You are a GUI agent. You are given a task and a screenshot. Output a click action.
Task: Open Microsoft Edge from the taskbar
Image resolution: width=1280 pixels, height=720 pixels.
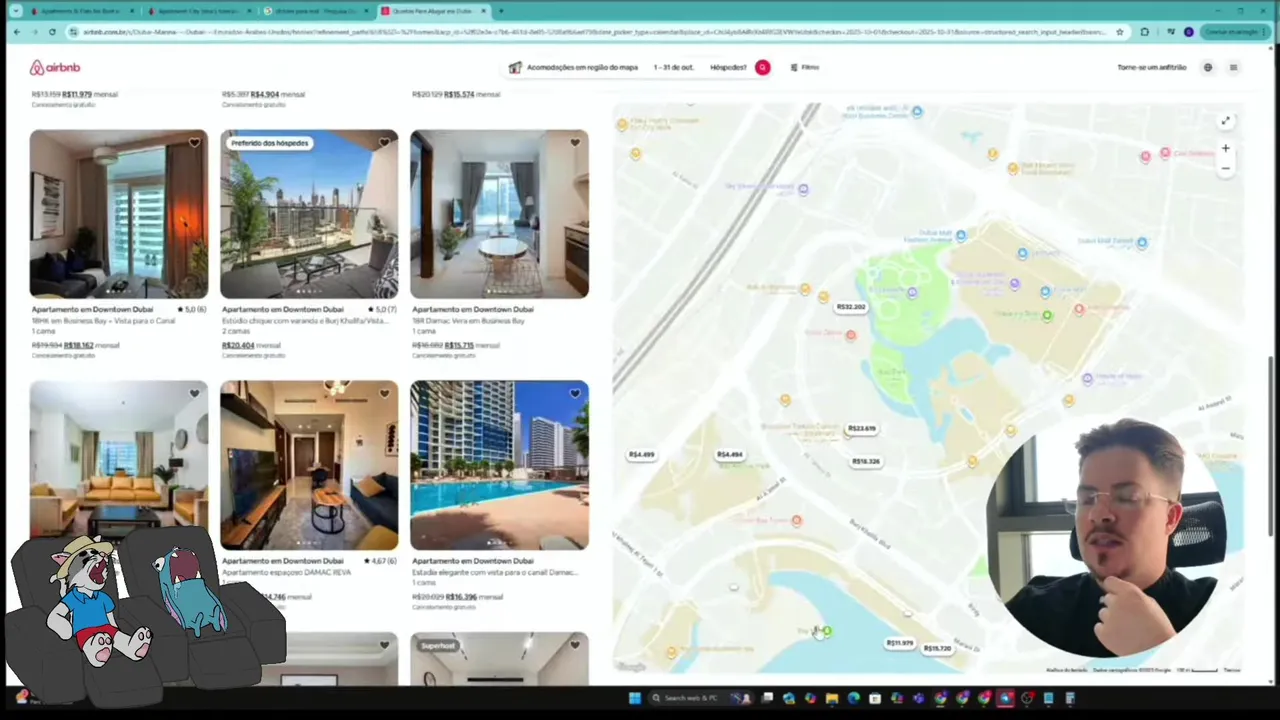tap(853, 698)
